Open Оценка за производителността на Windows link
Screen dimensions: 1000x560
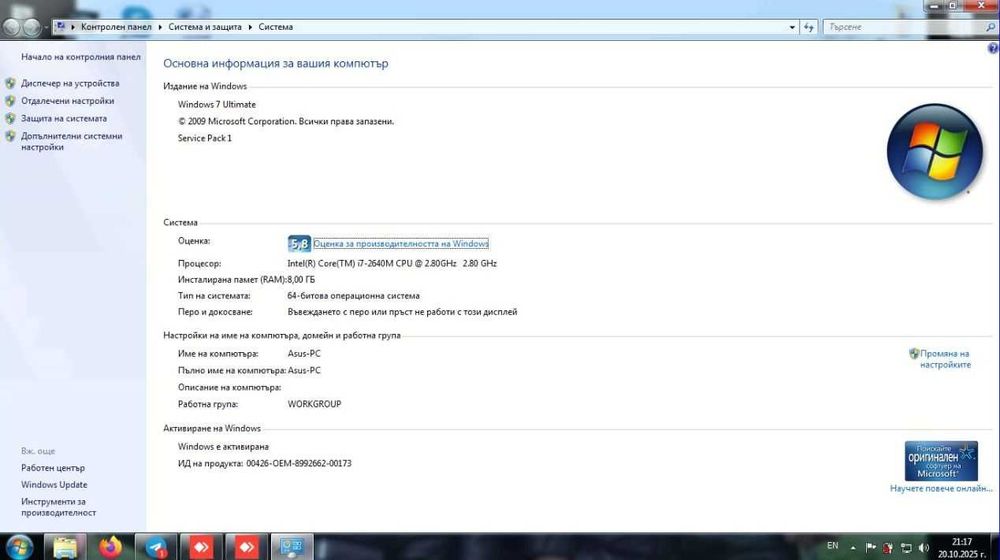pos(401,244)
